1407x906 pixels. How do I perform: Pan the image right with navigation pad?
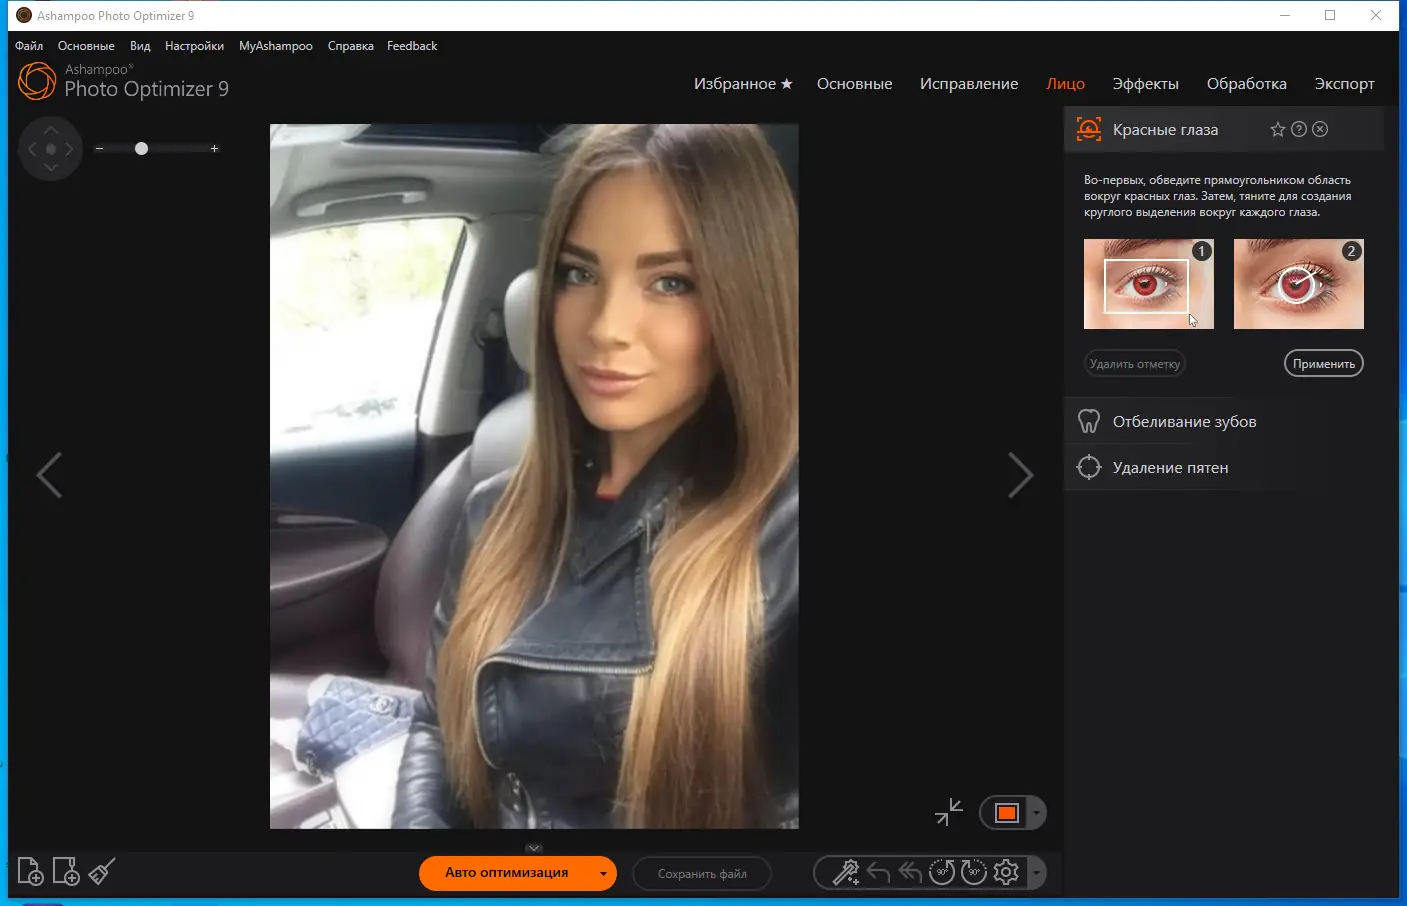coord(69,149)
